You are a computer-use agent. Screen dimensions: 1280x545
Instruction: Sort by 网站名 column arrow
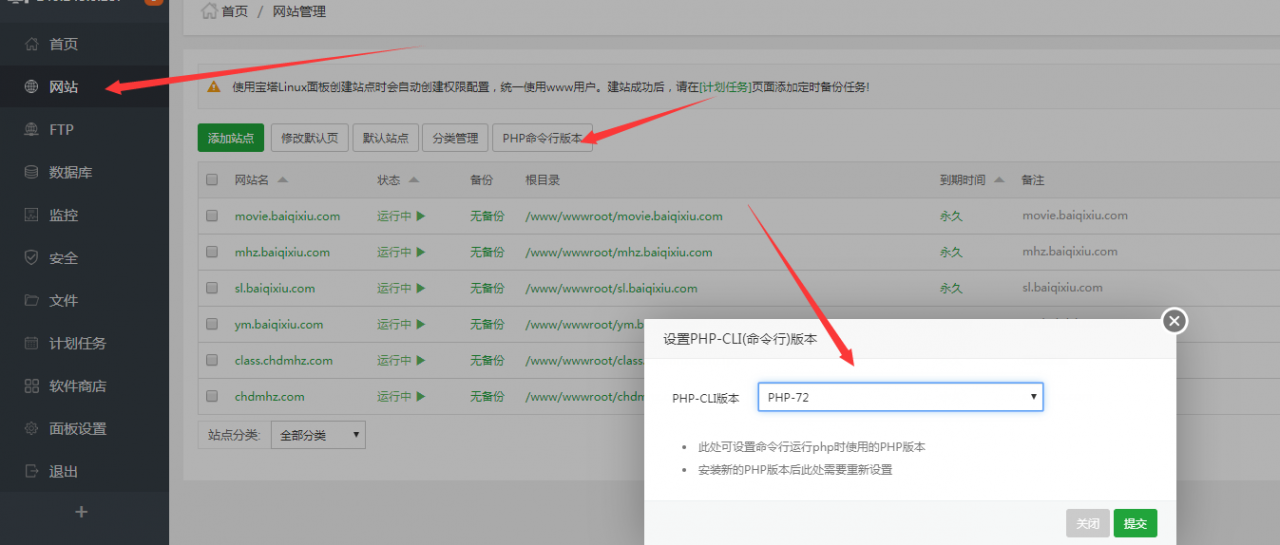pos(282,180)
